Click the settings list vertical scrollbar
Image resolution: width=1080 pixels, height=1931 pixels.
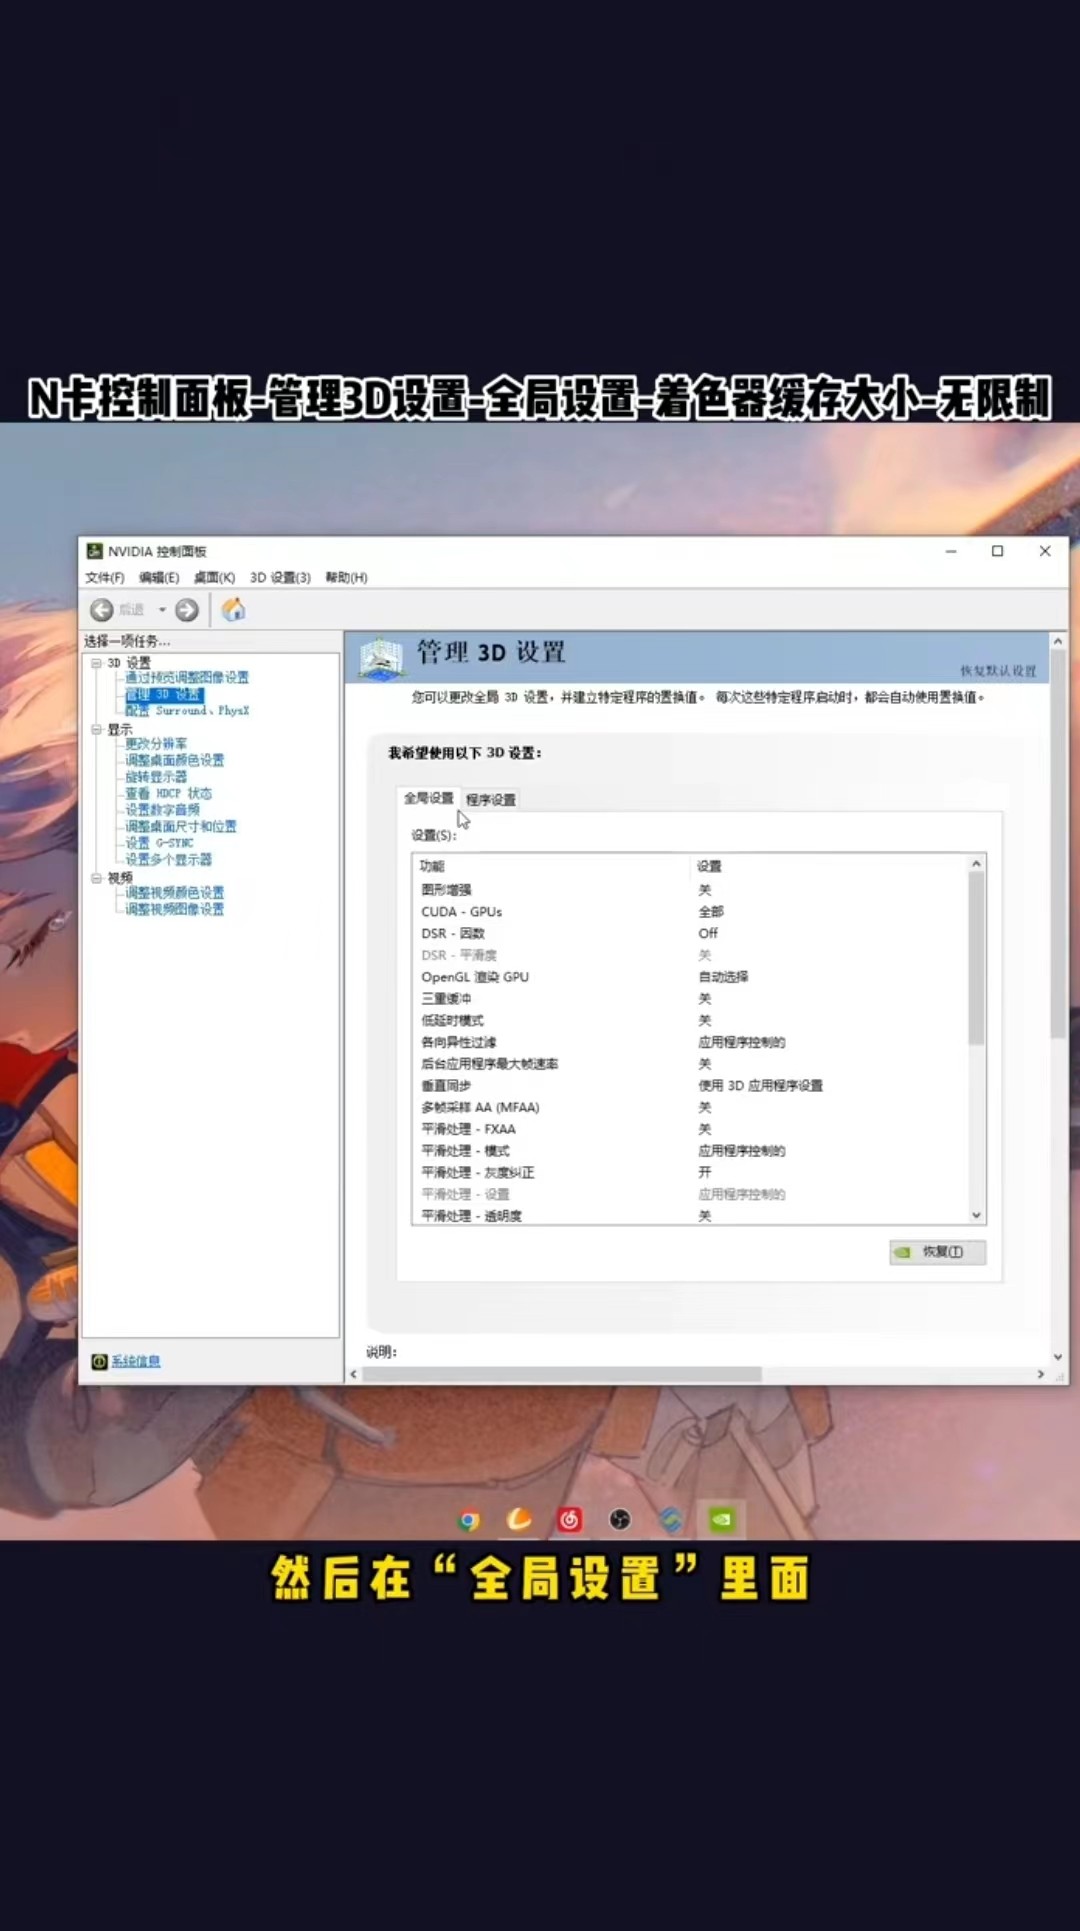click(x=976, y=1038)
